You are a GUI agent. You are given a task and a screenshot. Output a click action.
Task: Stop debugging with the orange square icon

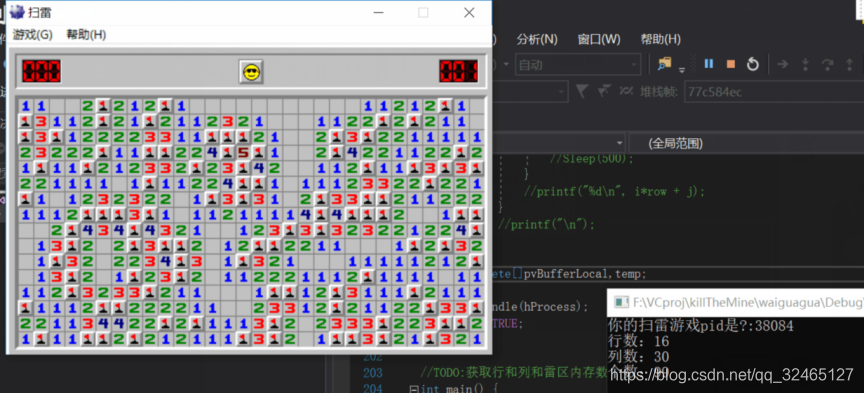[731, 64]
